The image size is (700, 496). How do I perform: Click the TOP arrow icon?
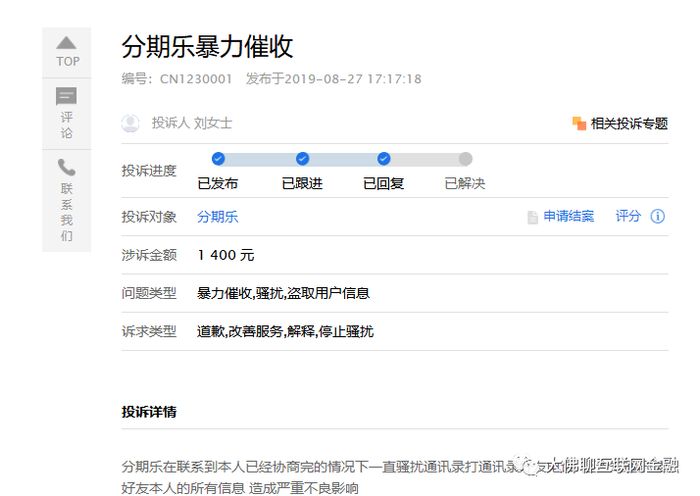(x=67, y=43)
